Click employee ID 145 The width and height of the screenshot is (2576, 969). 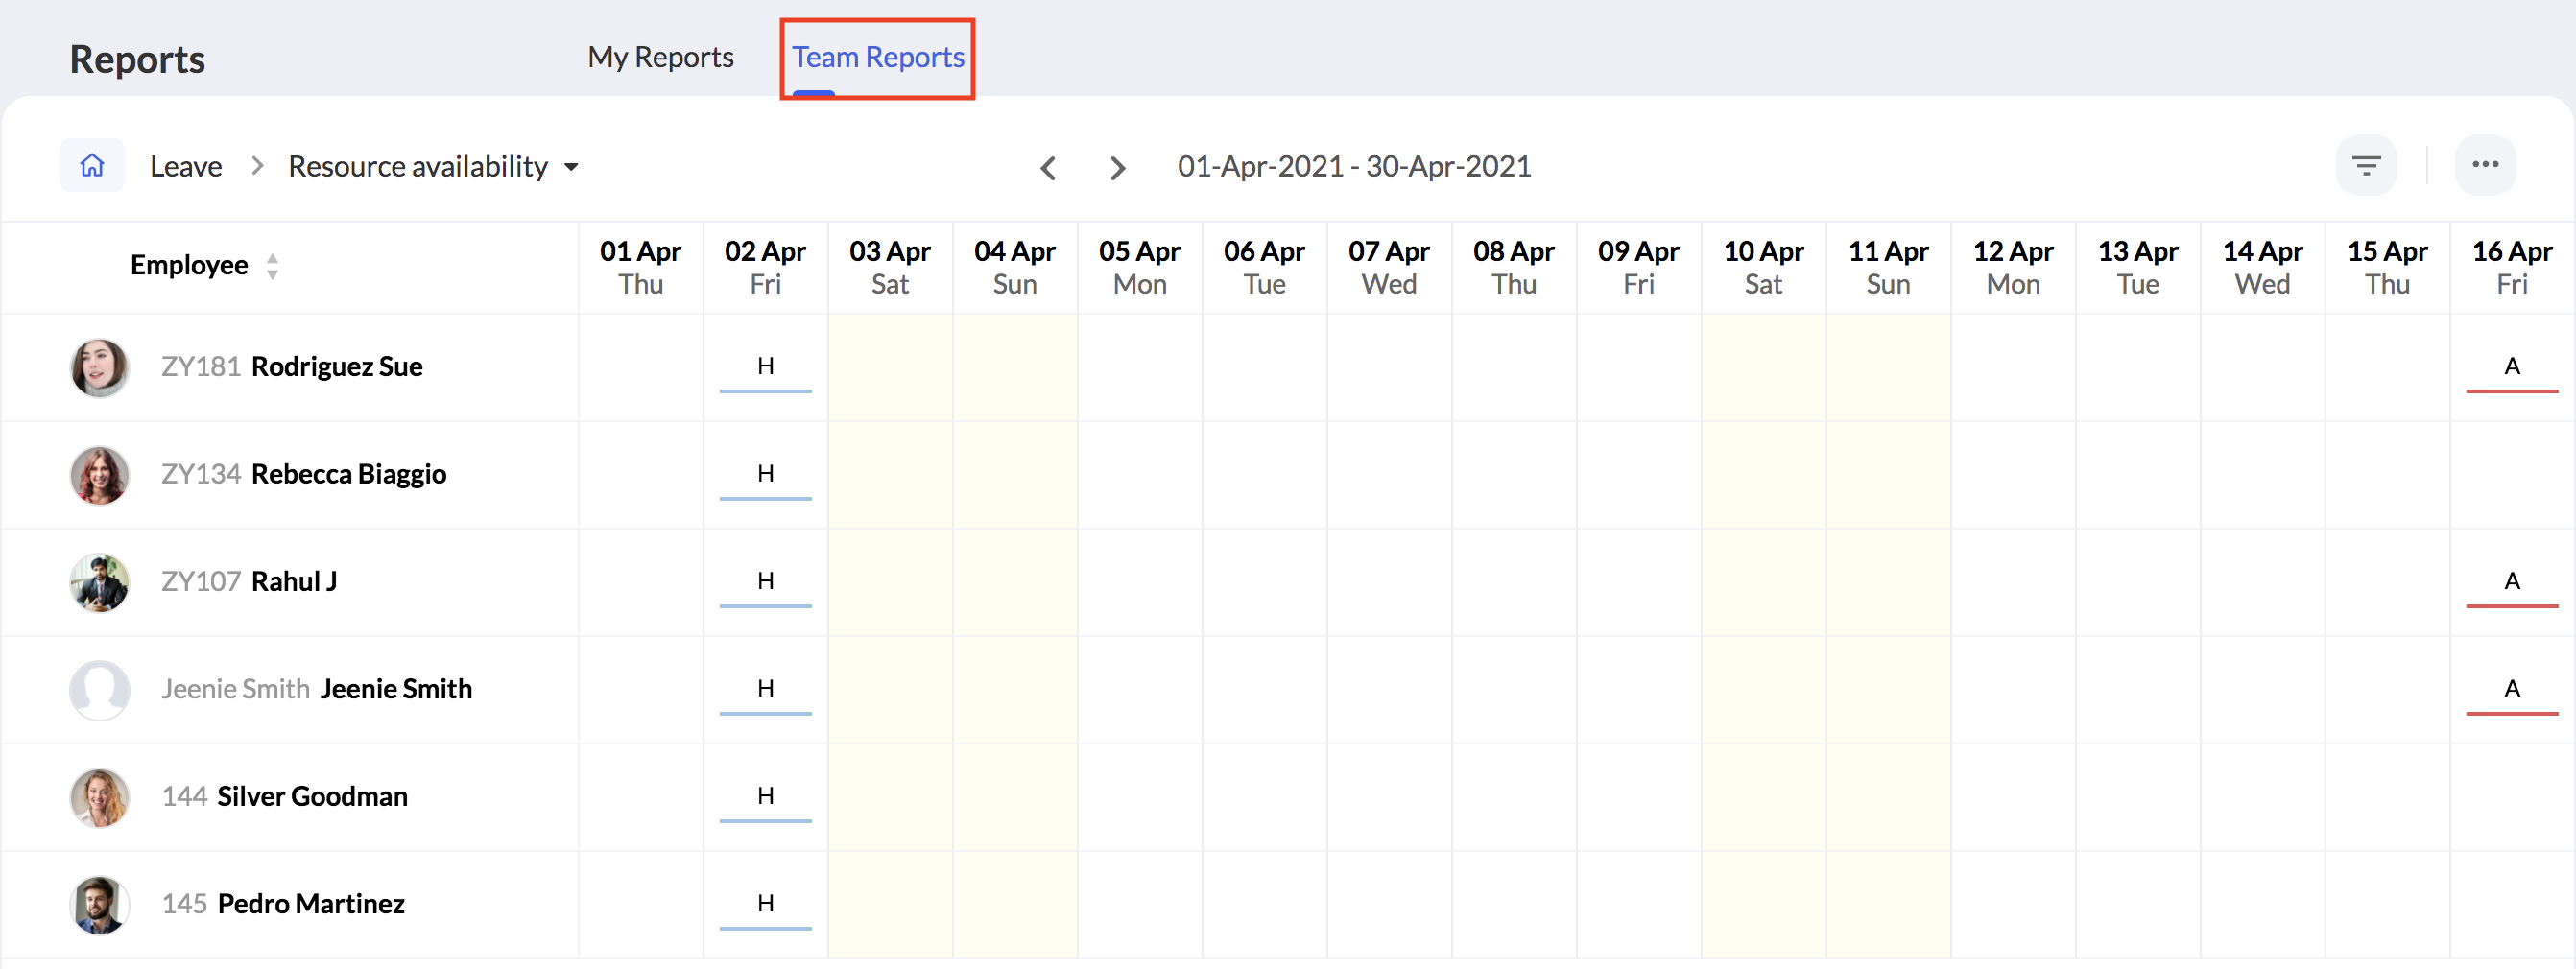(184, 904)
